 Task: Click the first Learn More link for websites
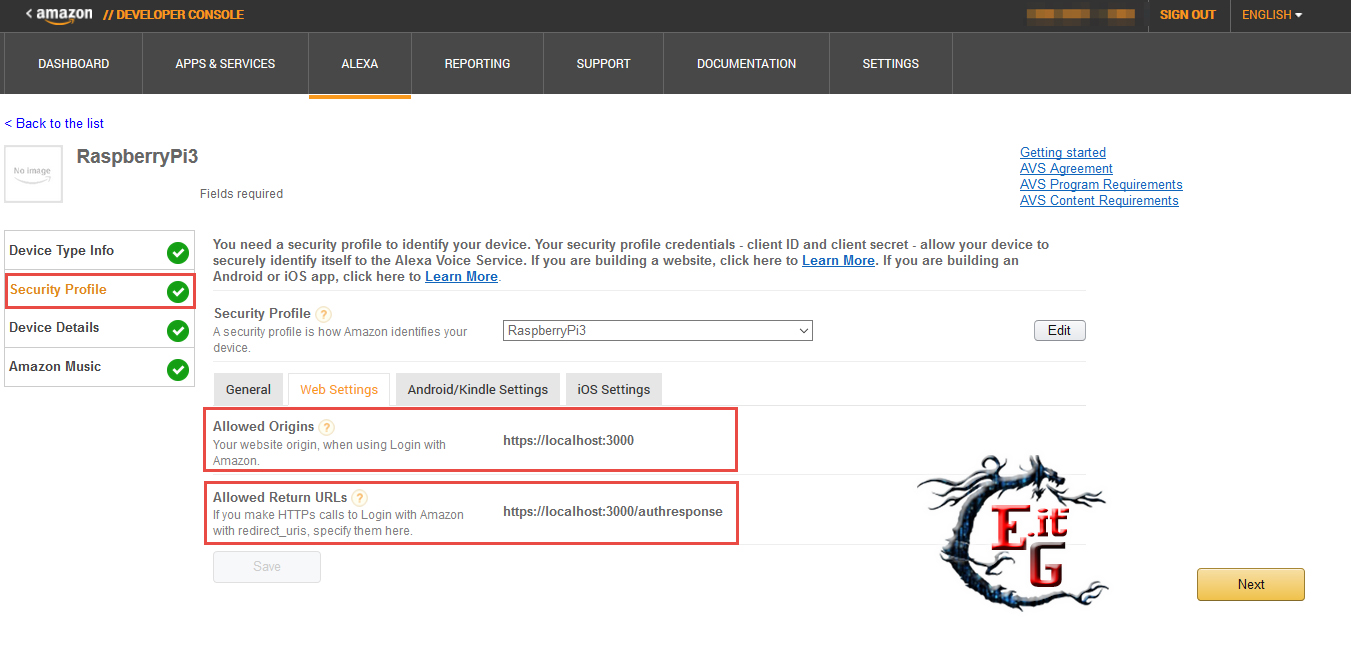pos(838,260)
